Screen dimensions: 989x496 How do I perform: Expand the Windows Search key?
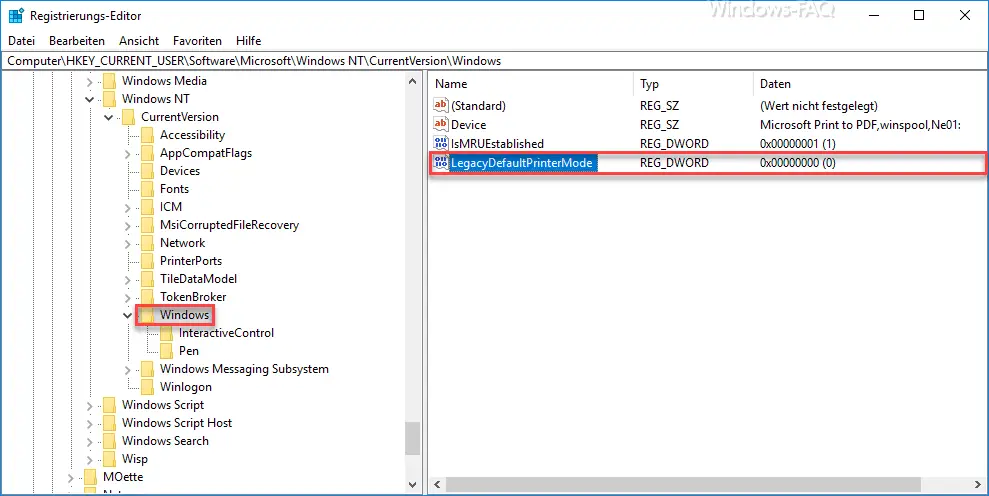tap(90, 442)
